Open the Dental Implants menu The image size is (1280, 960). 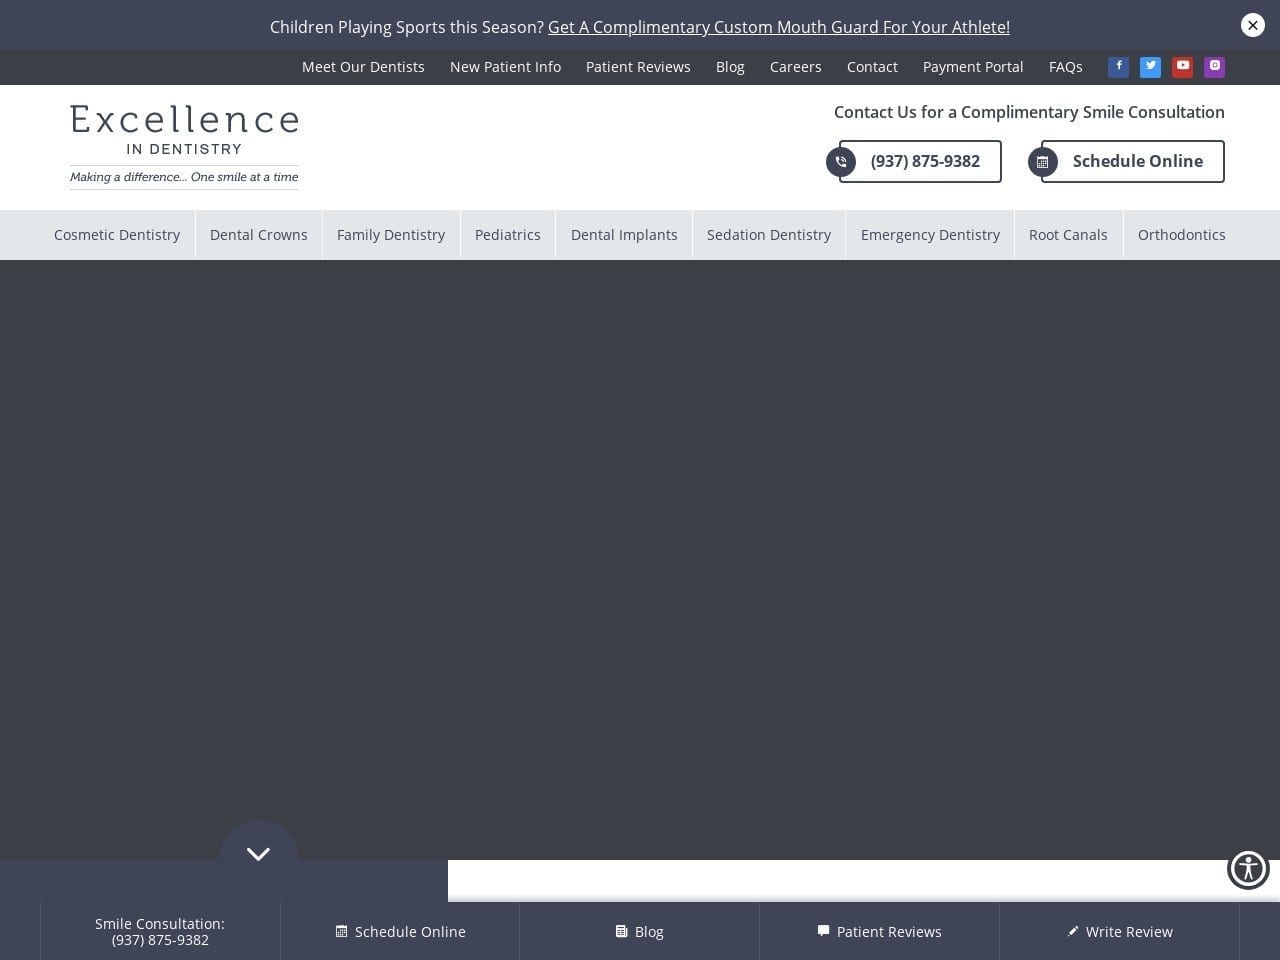click(x=624, y=235)
